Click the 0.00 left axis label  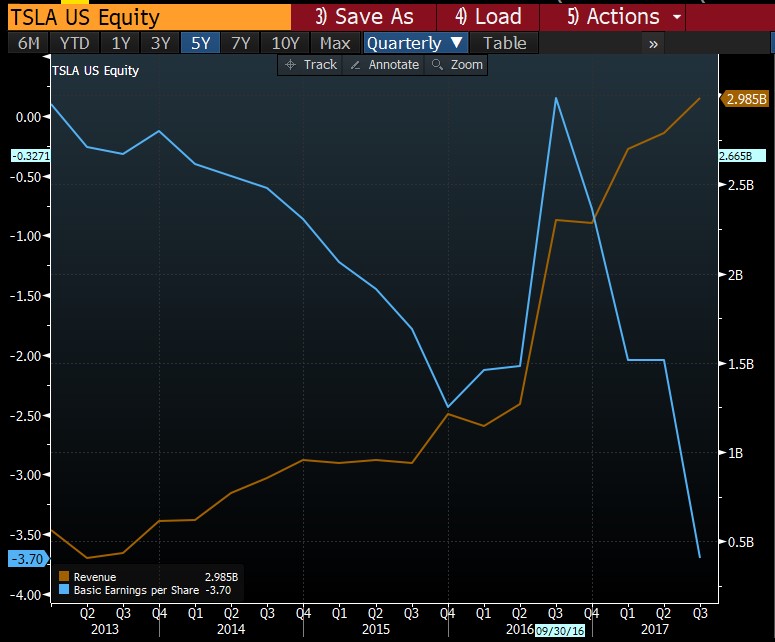tap(29, 117)
